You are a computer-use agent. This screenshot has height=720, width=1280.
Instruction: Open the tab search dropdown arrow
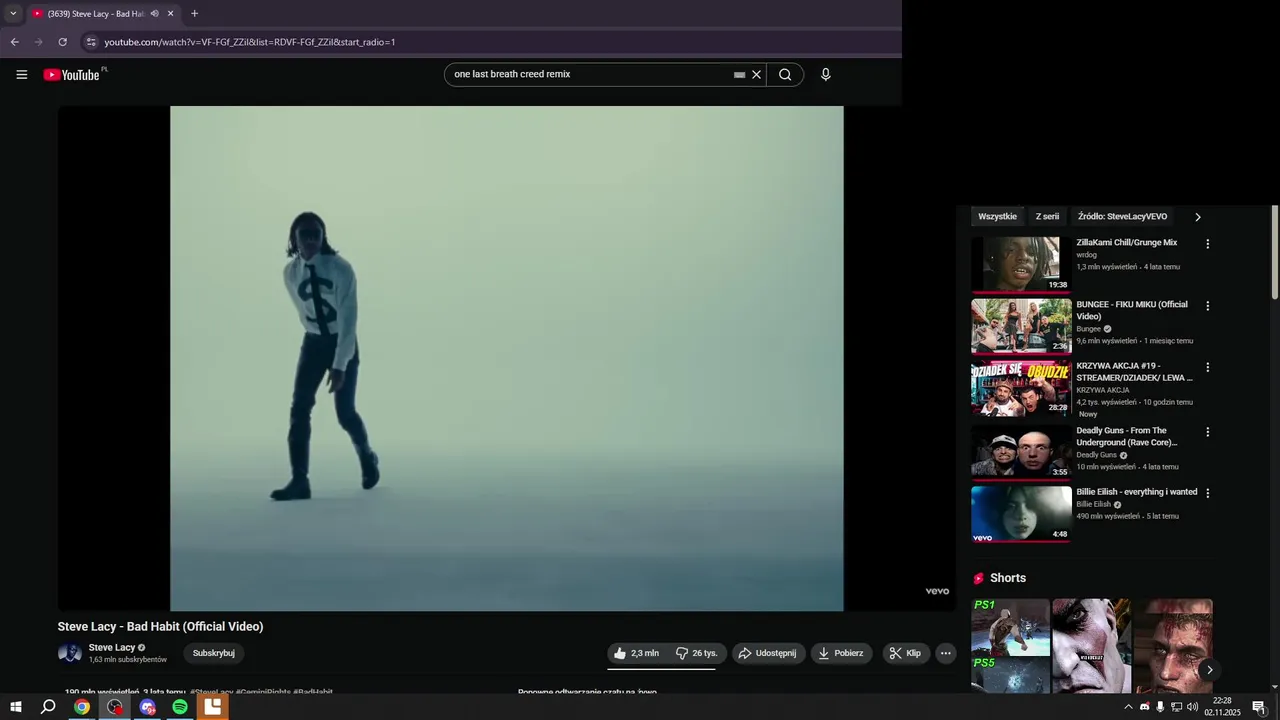(13, 14)
